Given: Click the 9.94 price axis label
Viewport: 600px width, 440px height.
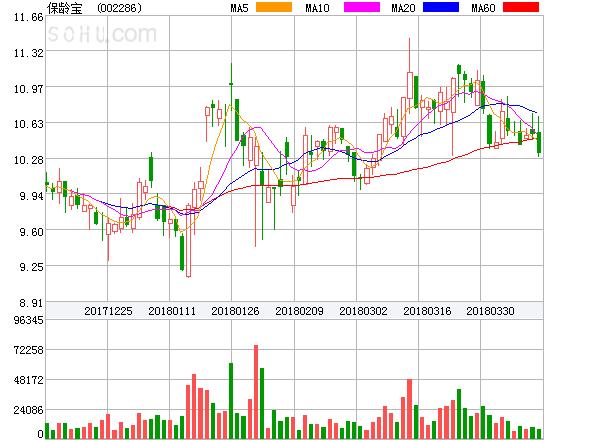Looking at the screenshot, I should pyautogui.click(x=31, y=196).
